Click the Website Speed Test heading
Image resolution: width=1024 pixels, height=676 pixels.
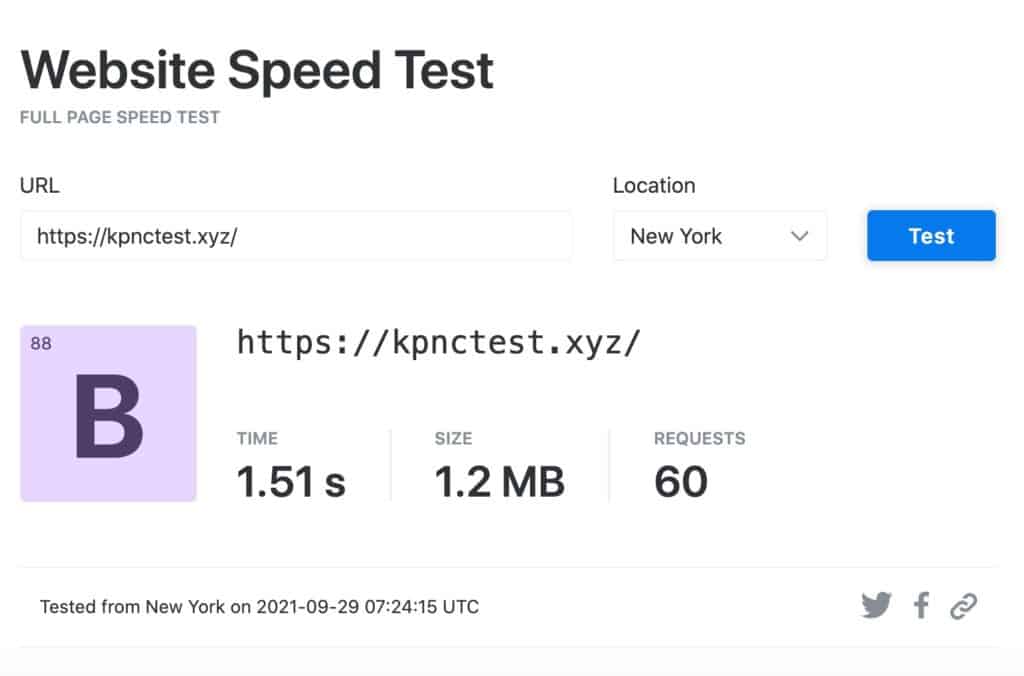[x=257, y=69]
